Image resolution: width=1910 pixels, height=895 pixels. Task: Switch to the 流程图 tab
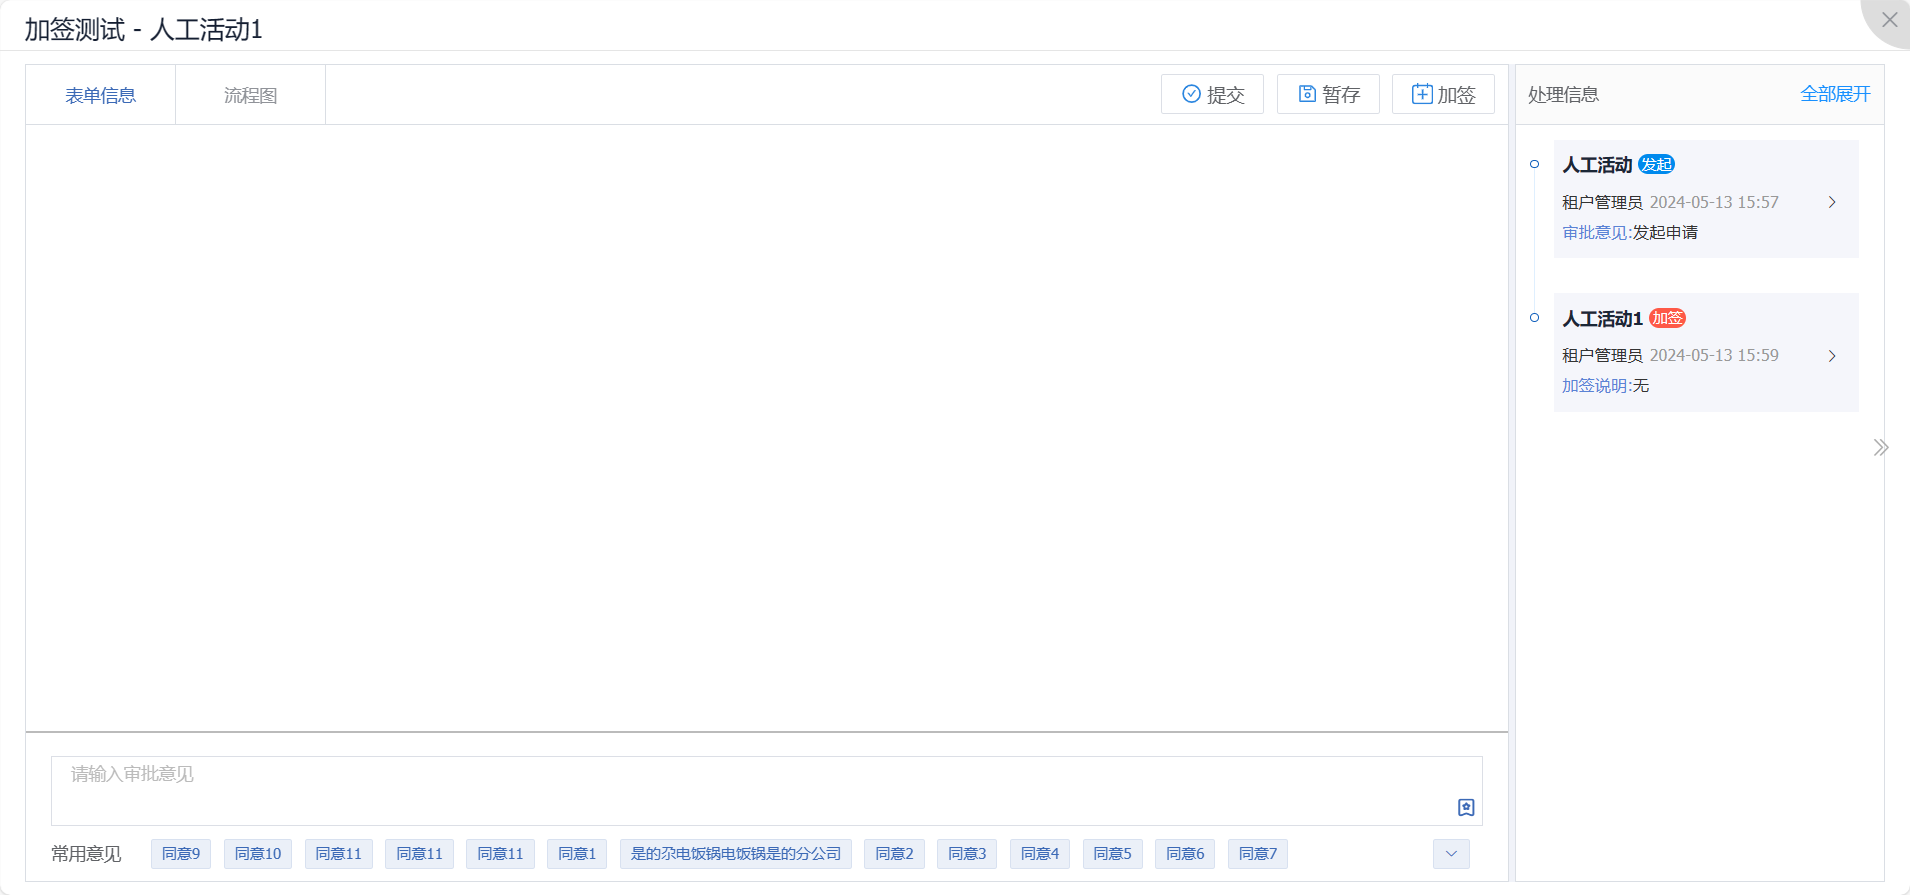[250, 95]
